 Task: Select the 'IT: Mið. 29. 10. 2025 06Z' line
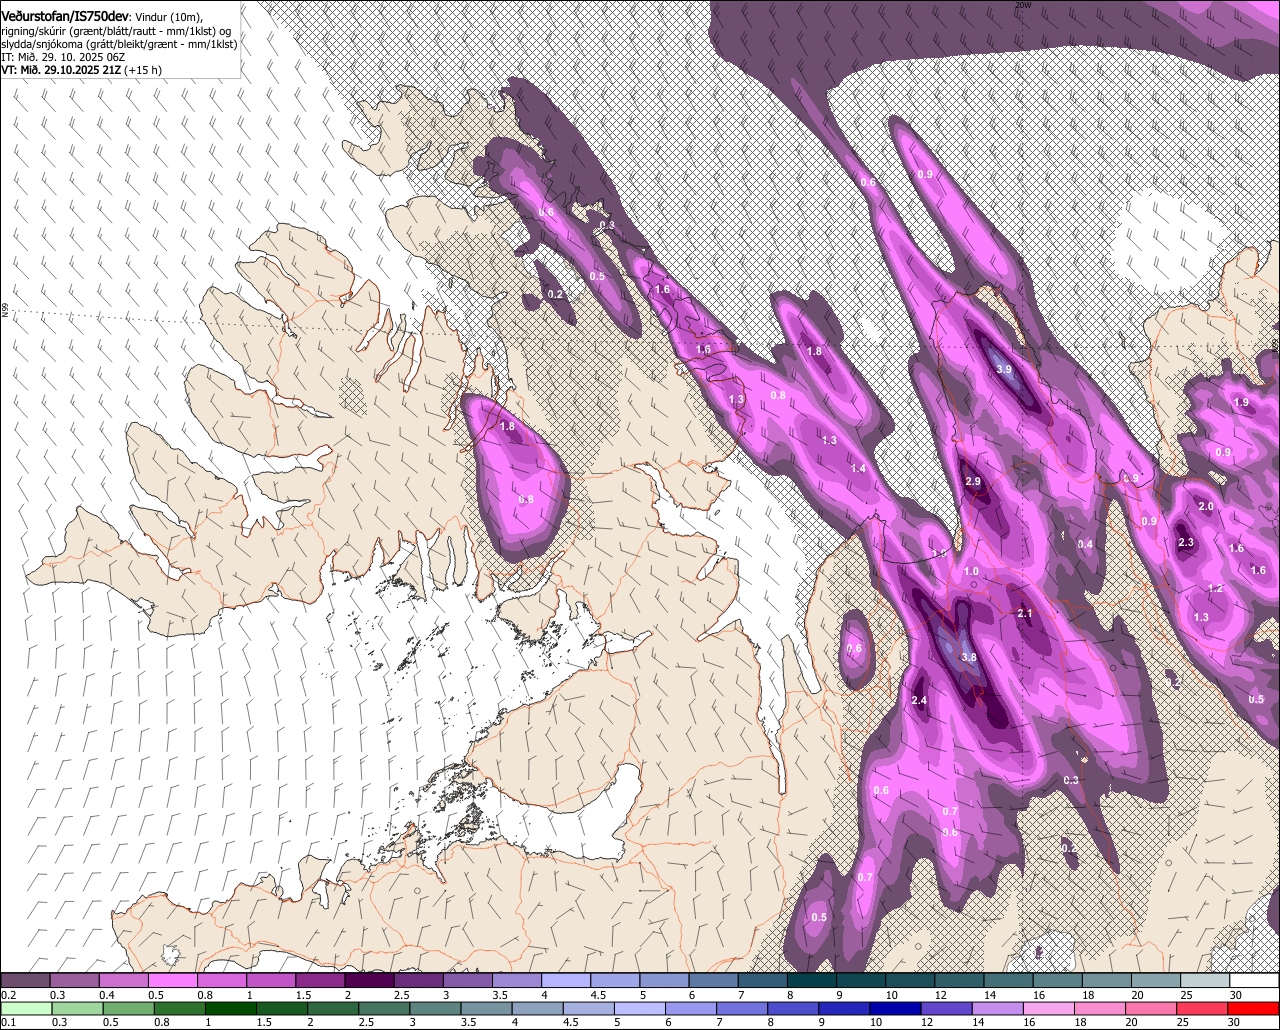pos(62,57)
